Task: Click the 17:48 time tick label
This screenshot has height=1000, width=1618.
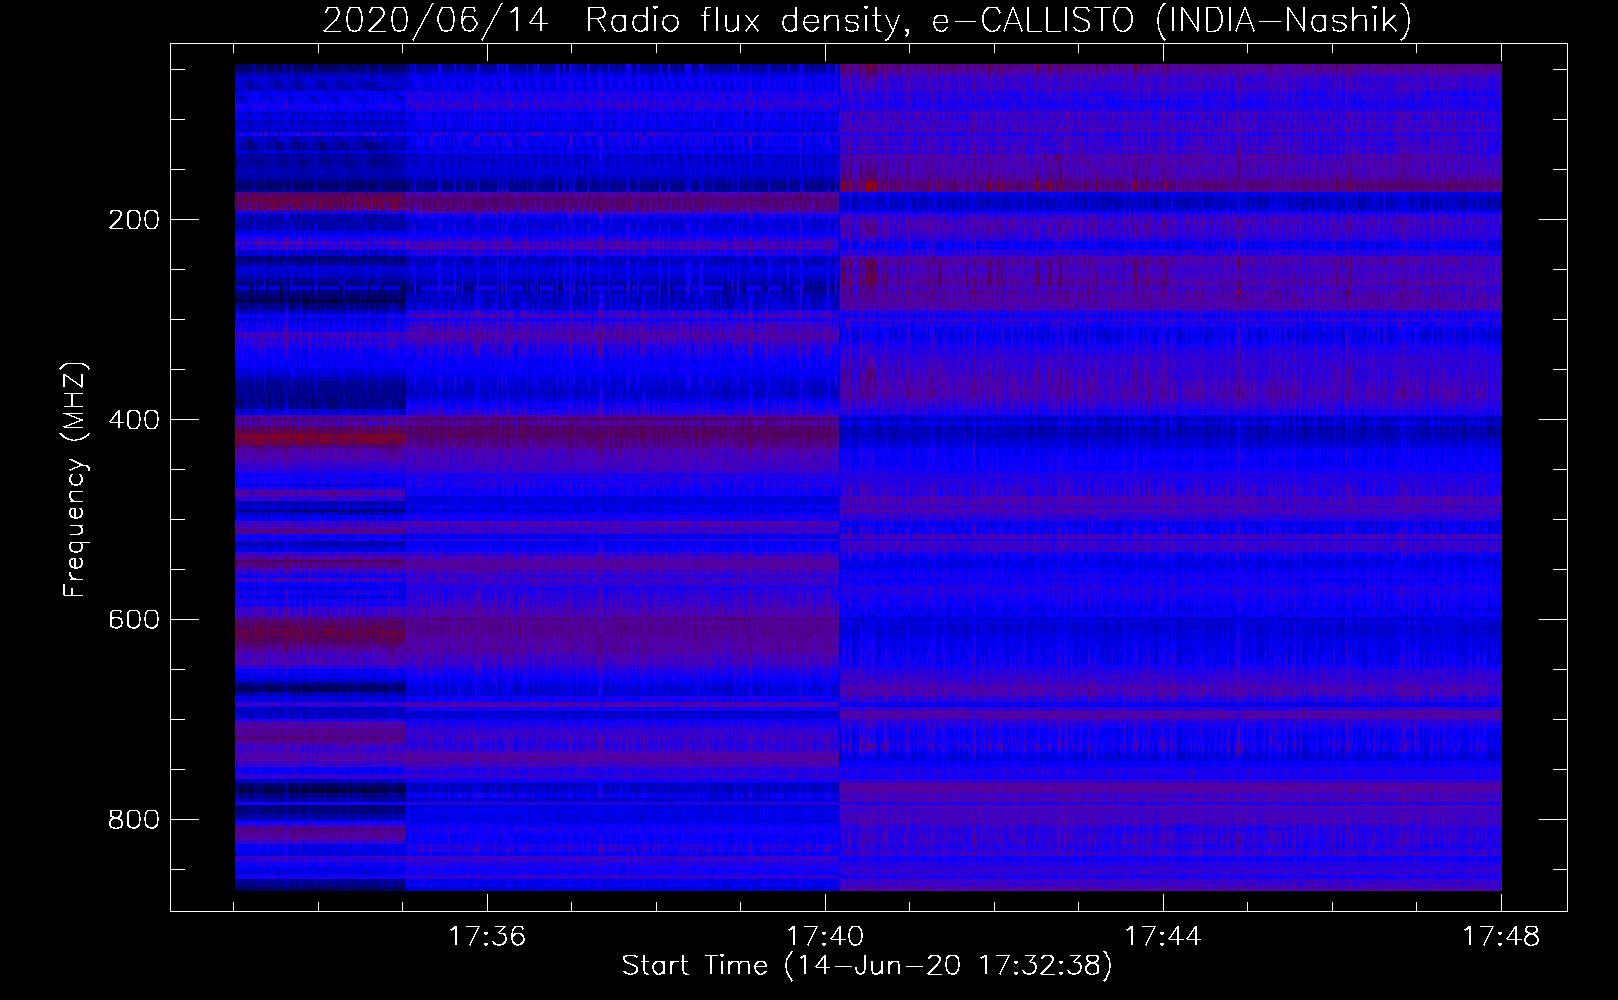Action: tap(1501, 937)
